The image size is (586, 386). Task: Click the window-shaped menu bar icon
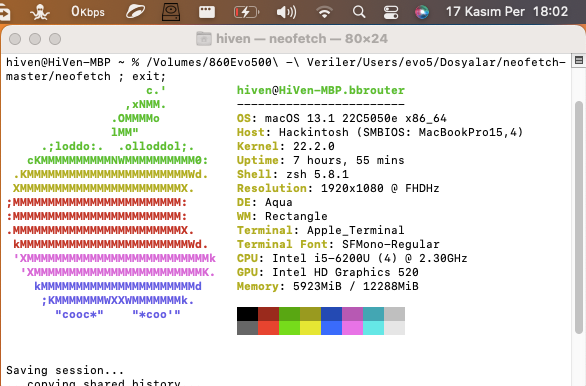click(x=207, y=12)
